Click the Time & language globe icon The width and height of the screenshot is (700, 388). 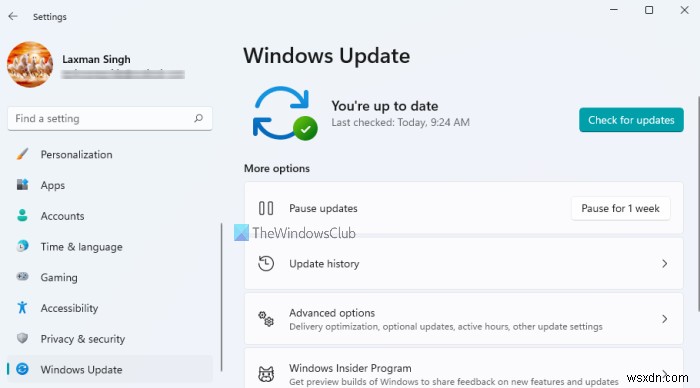coord(22,246)
